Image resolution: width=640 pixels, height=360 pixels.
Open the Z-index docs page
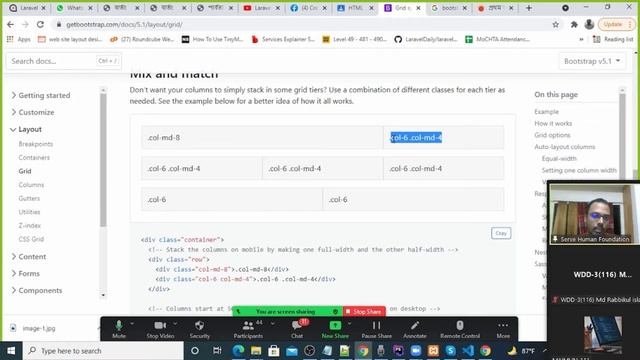[x=29, y=225]
